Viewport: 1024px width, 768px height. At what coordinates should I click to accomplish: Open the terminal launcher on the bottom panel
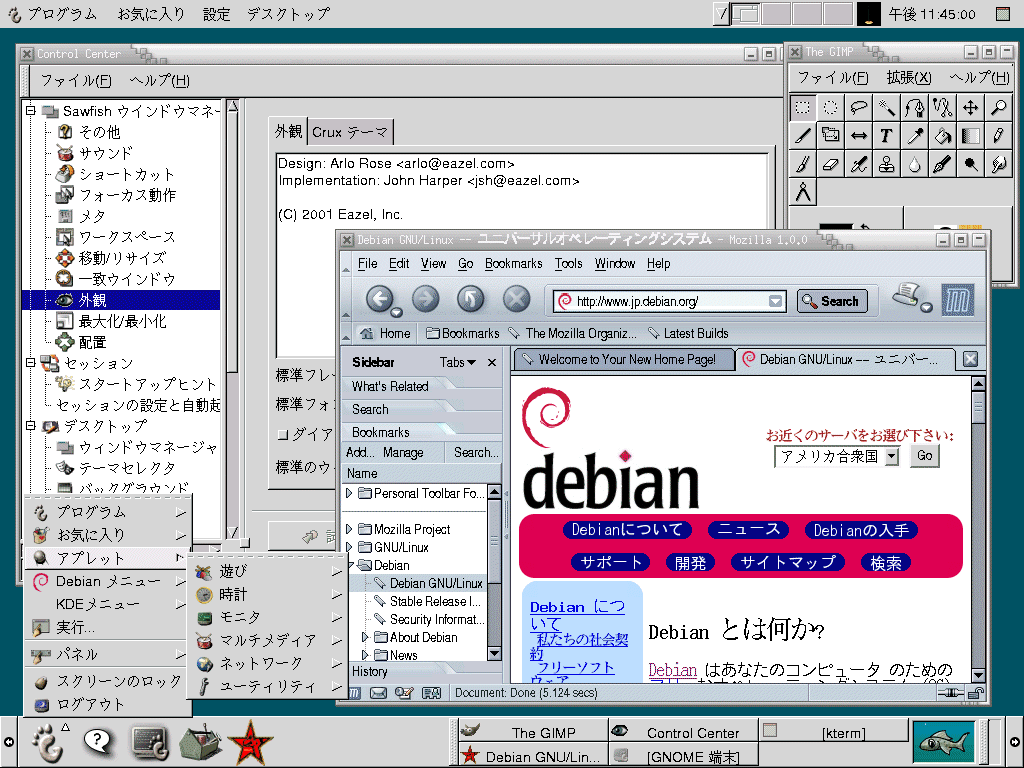150,744
